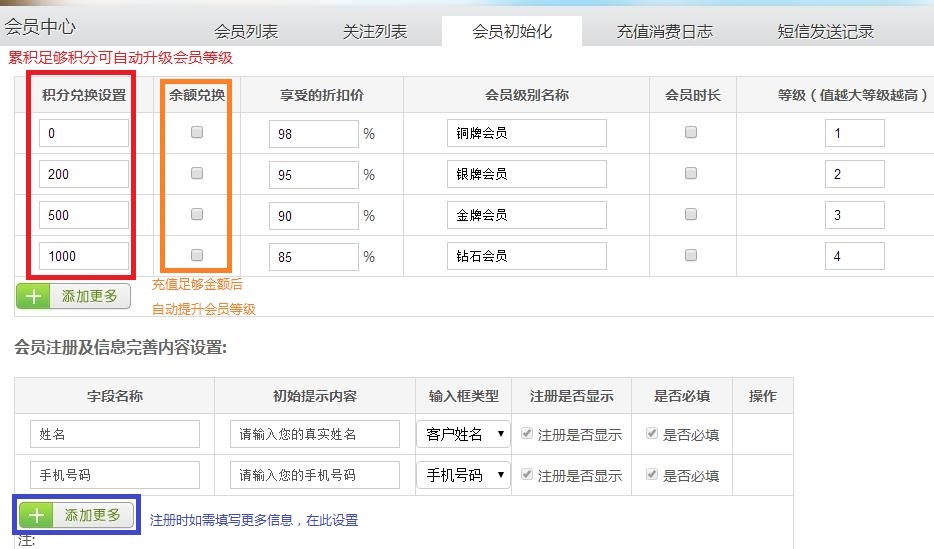Click the discount field showing 98
The image size is (934, 549).
tap(313, 134)
